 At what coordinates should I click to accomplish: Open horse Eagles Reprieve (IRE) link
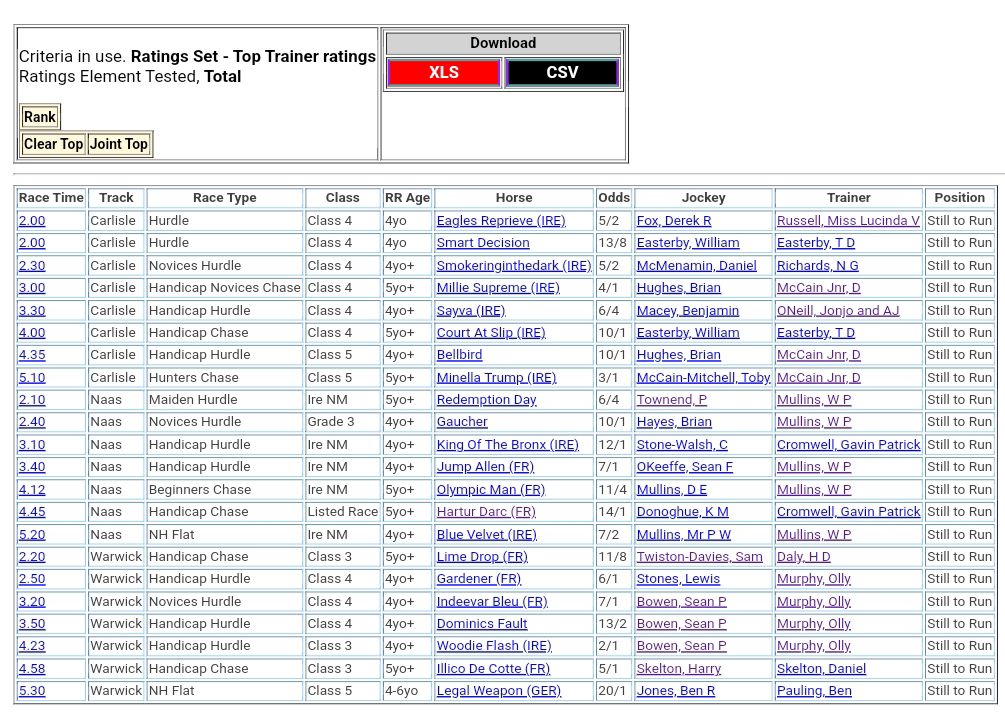coord(500,221)
